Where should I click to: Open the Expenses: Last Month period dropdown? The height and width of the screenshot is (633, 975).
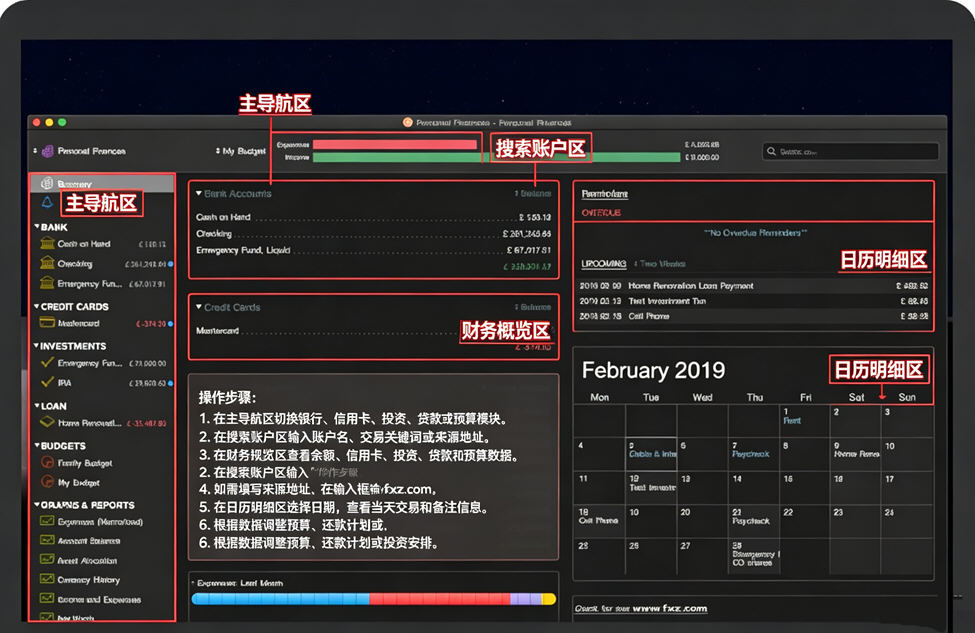click(x=238, y=583)
